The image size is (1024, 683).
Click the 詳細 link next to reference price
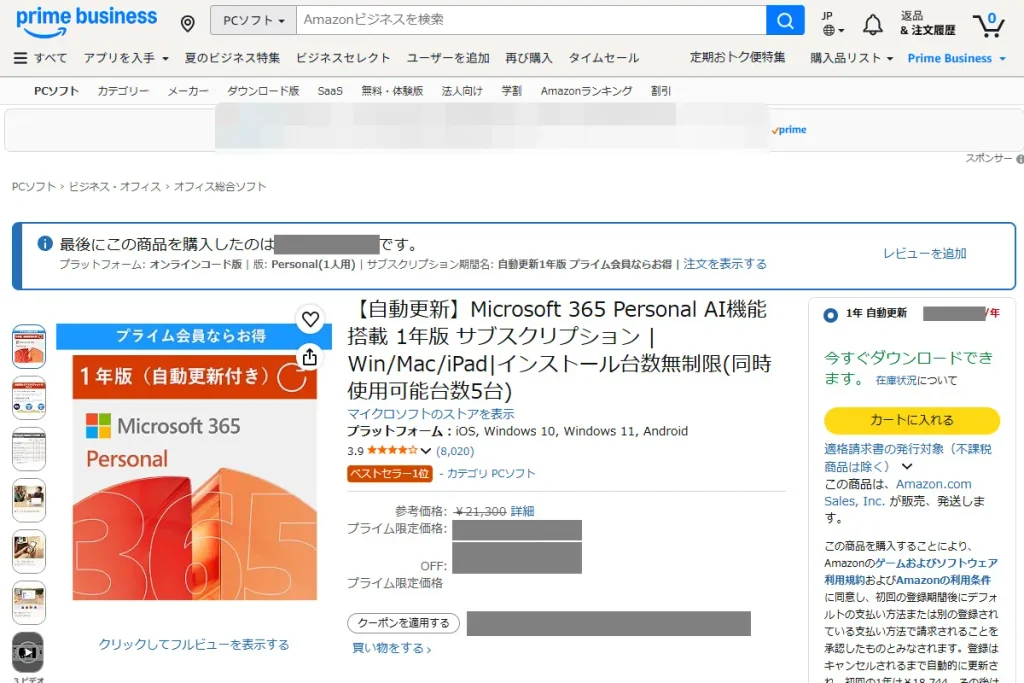click(522, 511)
